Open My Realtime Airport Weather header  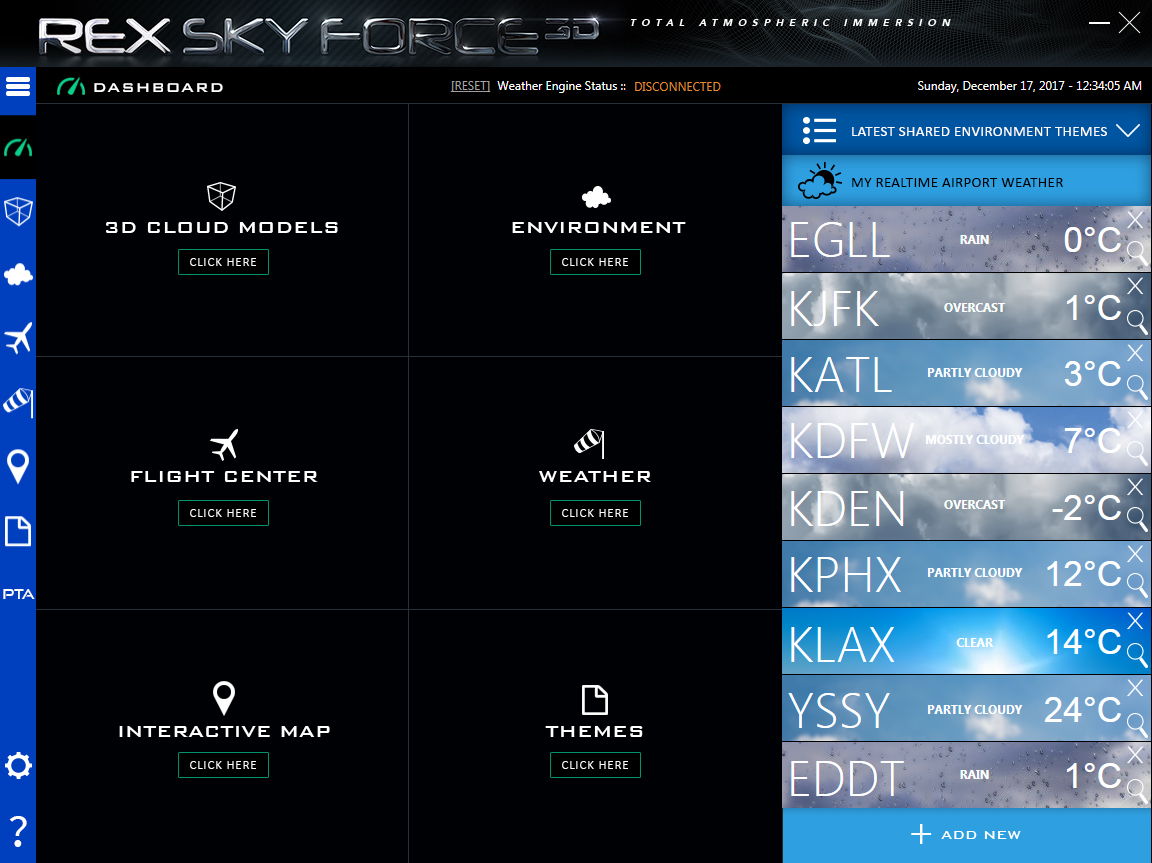click(x=967, y=182)
